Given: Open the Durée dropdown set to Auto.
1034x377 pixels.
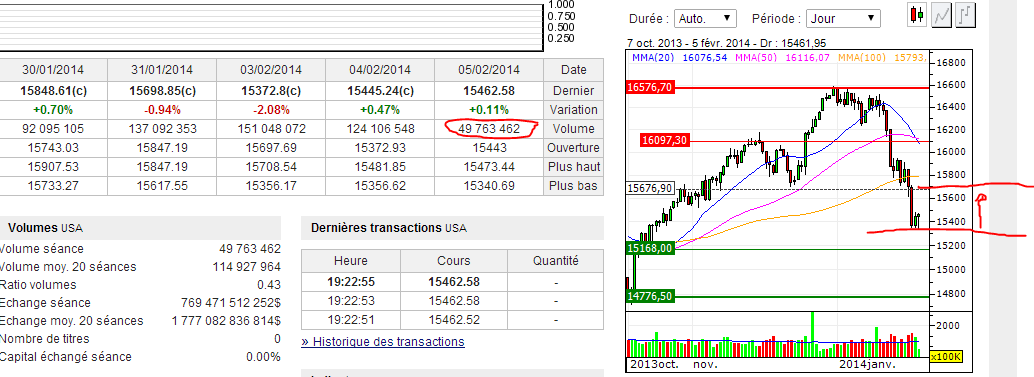Looking at the screenshot, I should (x=706, y=18).
